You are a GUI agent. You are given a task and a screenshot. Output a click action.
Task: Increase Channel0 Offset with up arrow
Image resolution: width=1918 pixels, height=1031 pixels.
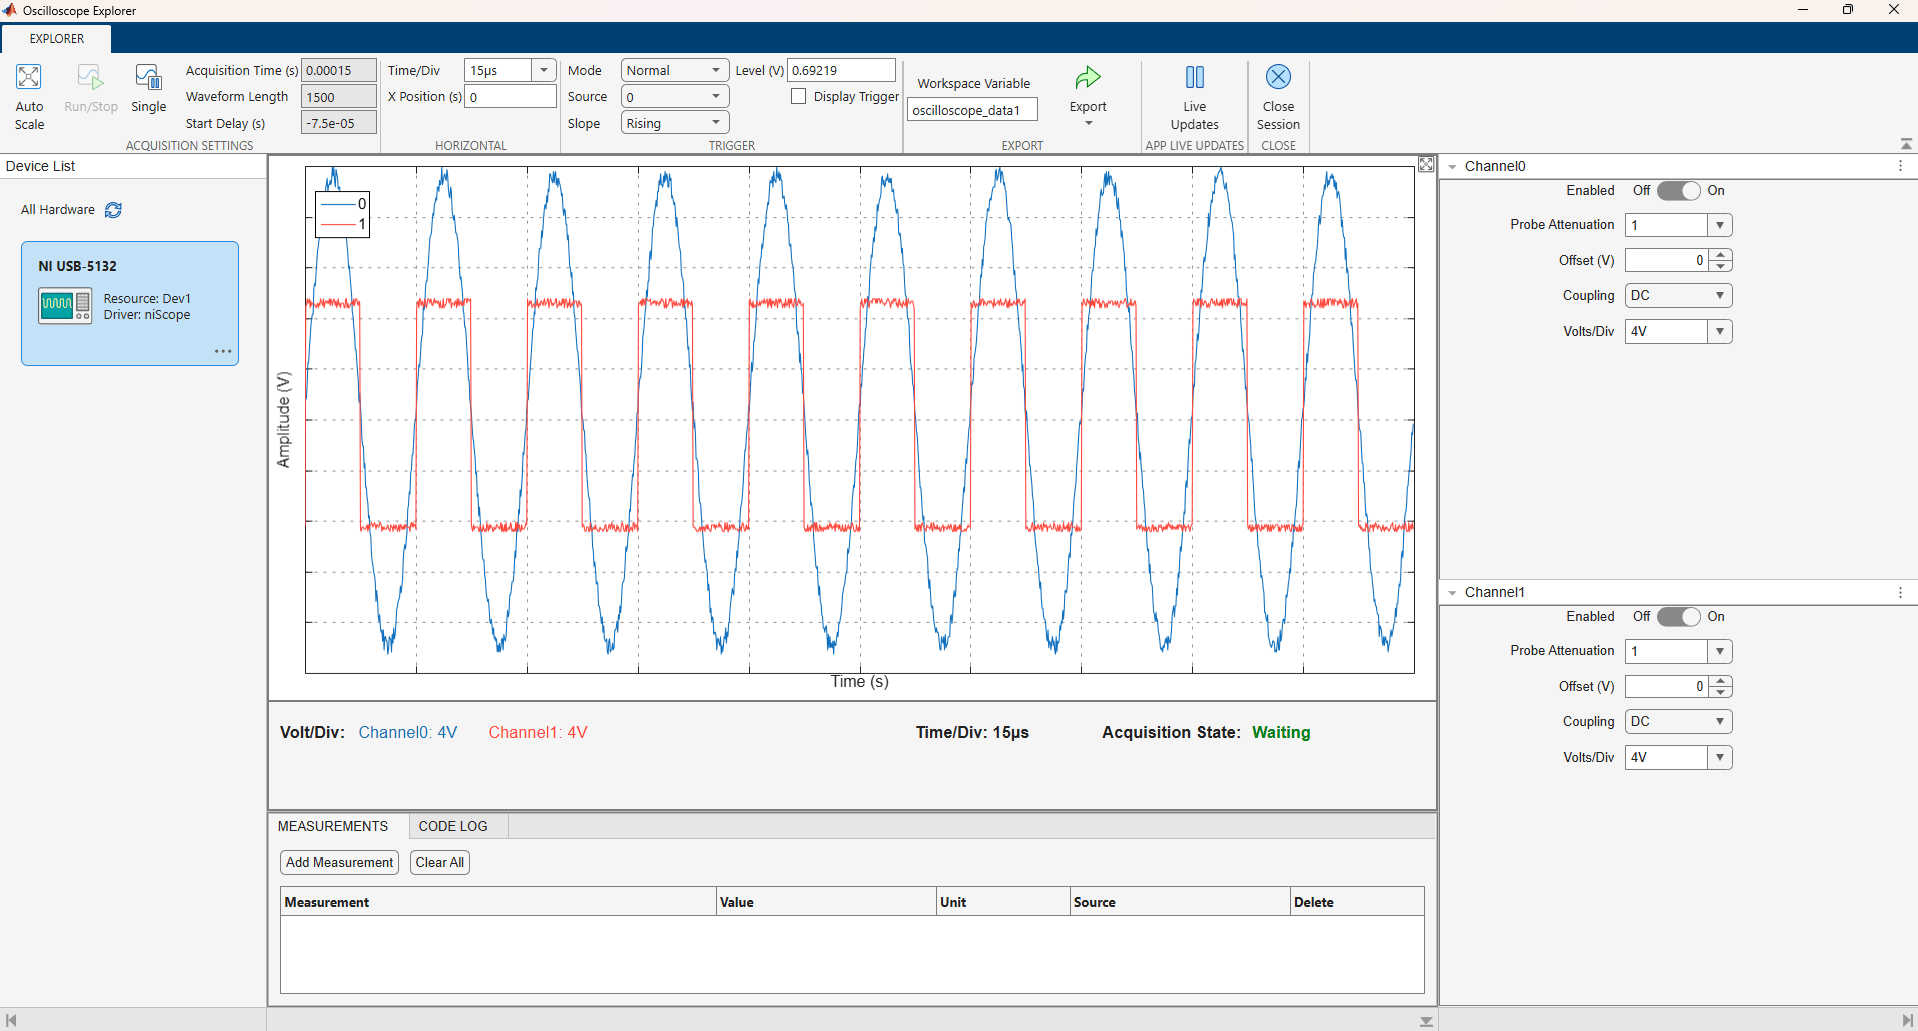coord(1720,255)
